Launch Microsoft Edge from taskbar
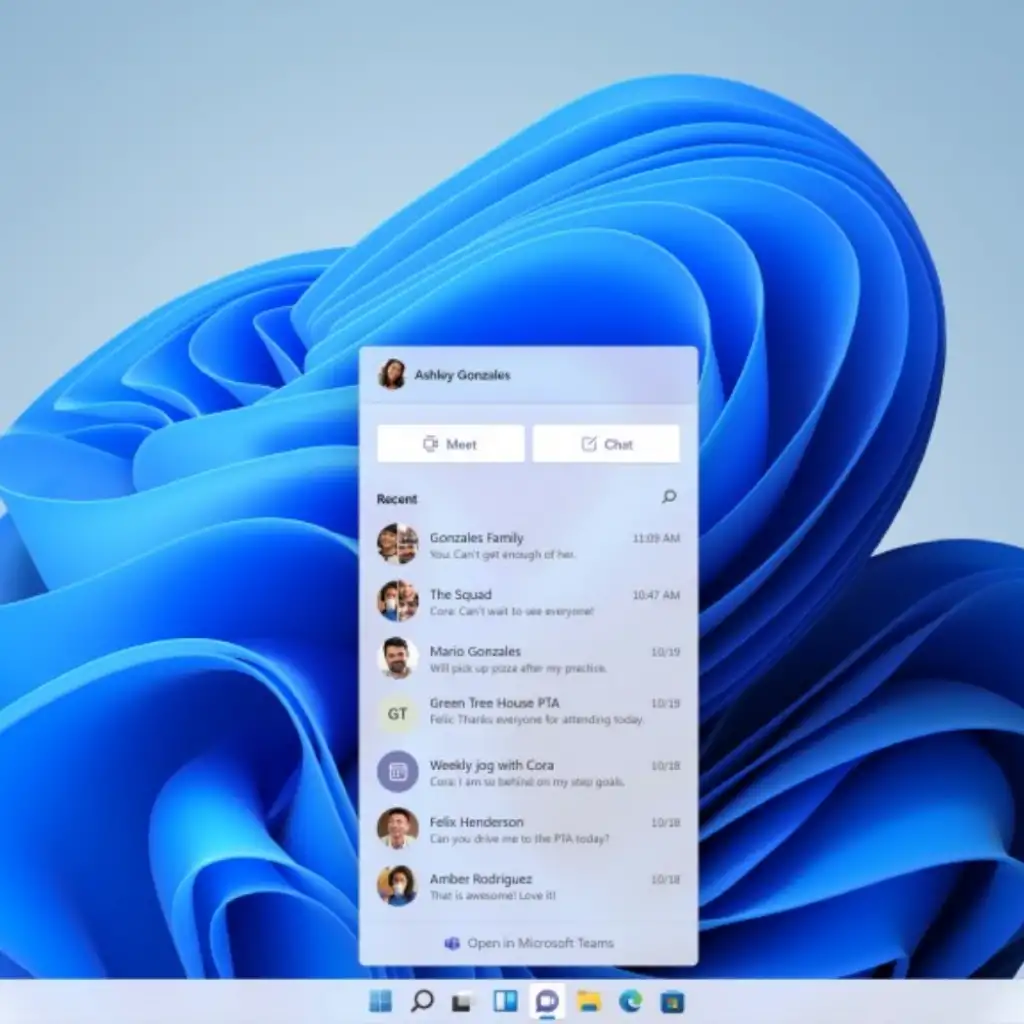 [630, 1001]
